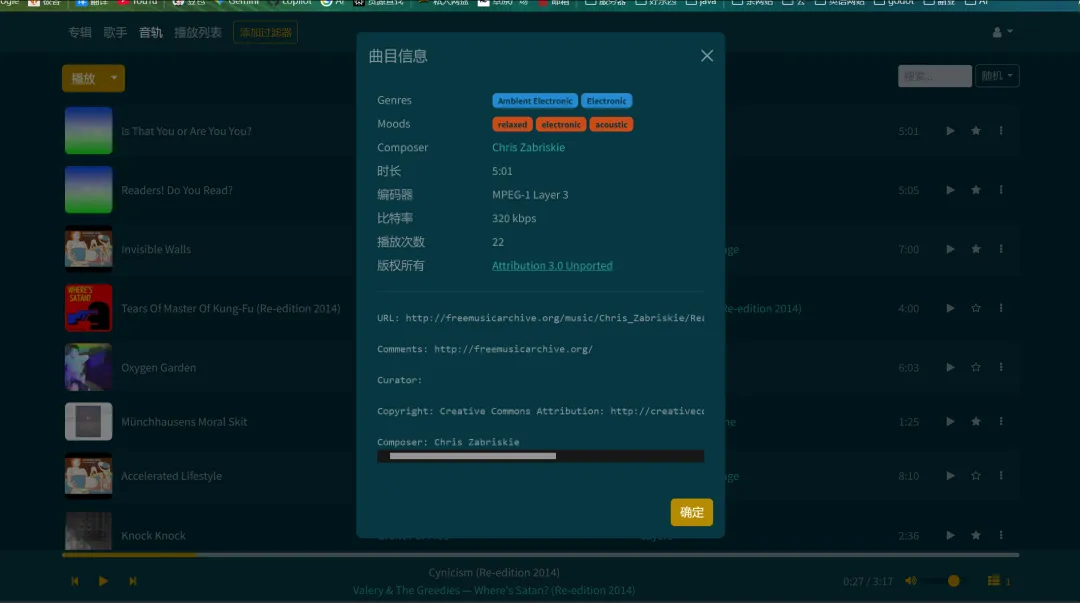Viewport: 1080px width, 603px height.
Task: Expand the 播放 button dropdown arrow
Action: tap(114, 78)
